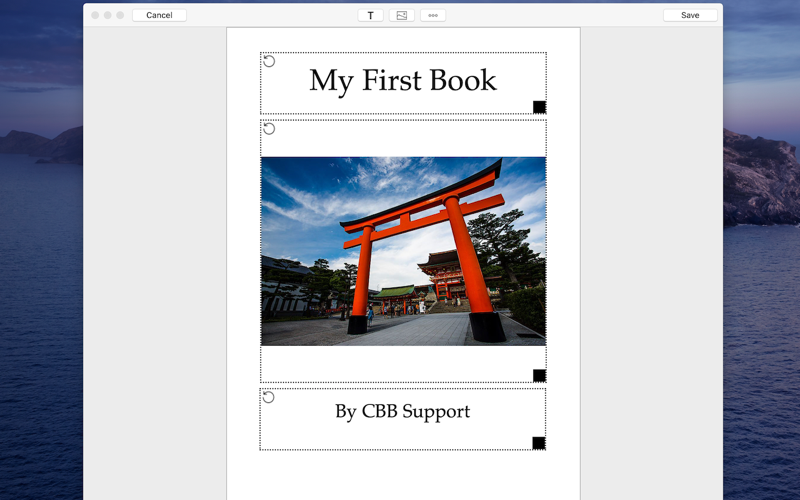800x500 pixels.
Task: Select the By CBB Support author text
Action: point(403,411)
